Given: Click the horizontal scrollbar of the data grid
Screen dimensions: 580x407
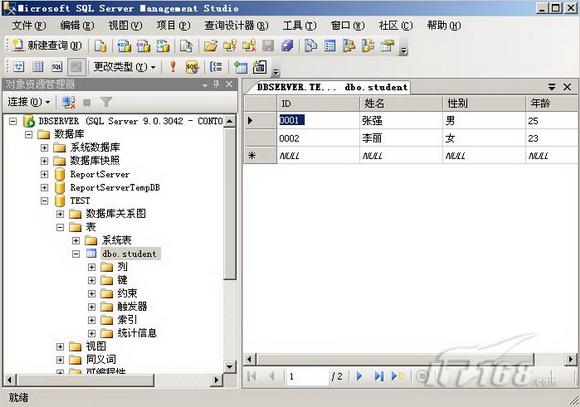Looking at the screenshot, I should pos(409,359).
